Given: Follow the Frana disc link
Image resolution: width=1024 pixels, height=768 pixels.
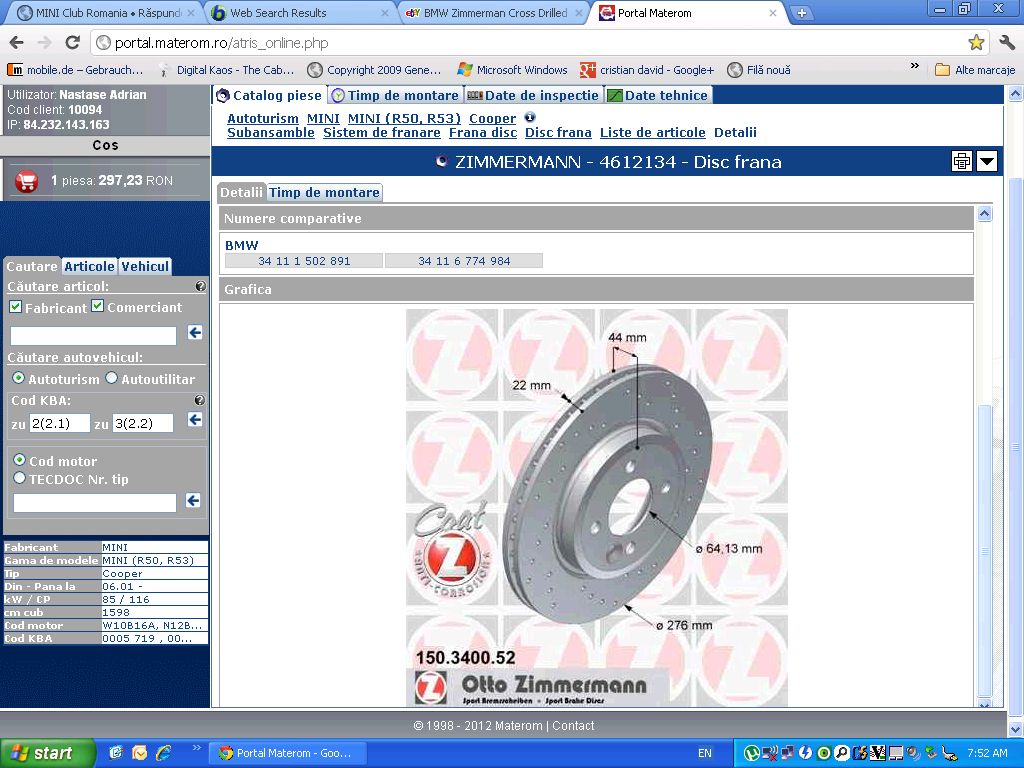Looking at the screenshot, I should point(483,133).
